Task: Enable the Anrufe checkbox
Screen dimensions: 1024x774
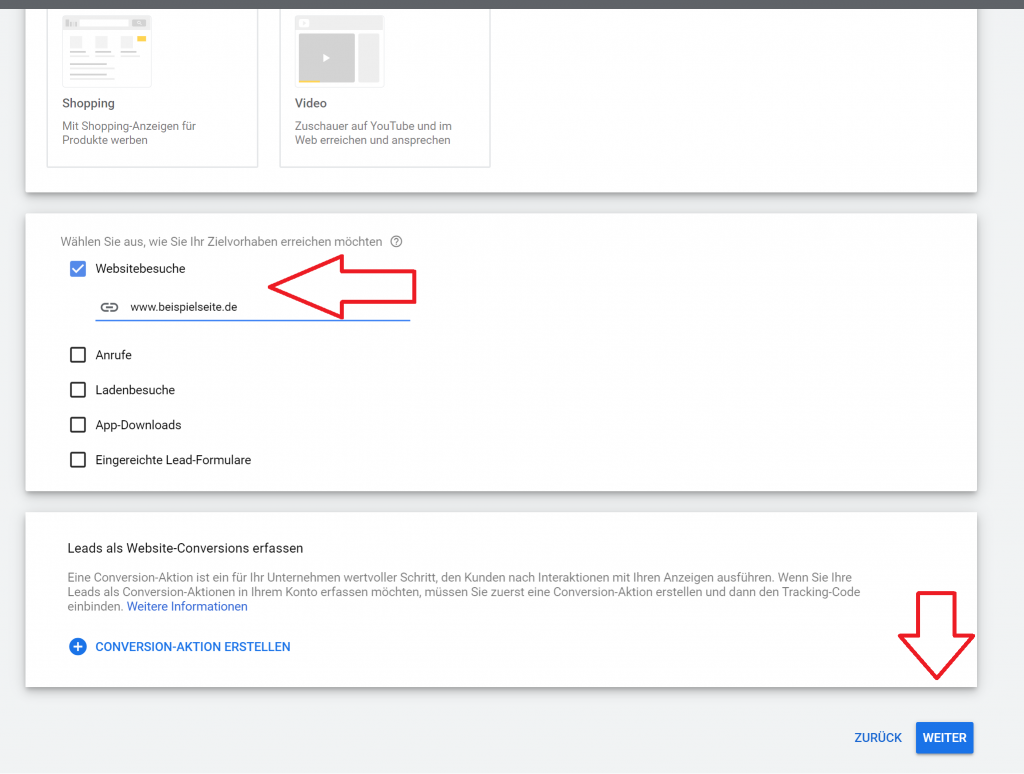Action: 78,355
